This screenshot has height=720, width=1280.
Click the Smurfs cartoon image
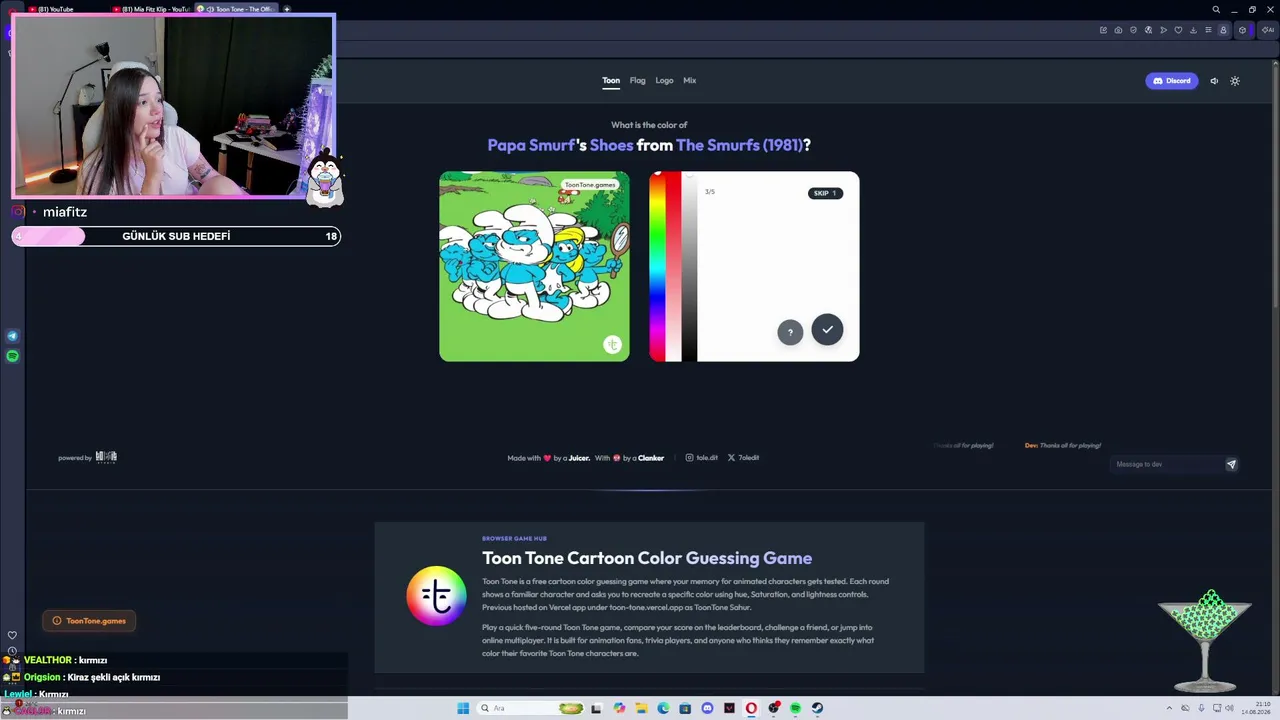[x=534, y=266]
